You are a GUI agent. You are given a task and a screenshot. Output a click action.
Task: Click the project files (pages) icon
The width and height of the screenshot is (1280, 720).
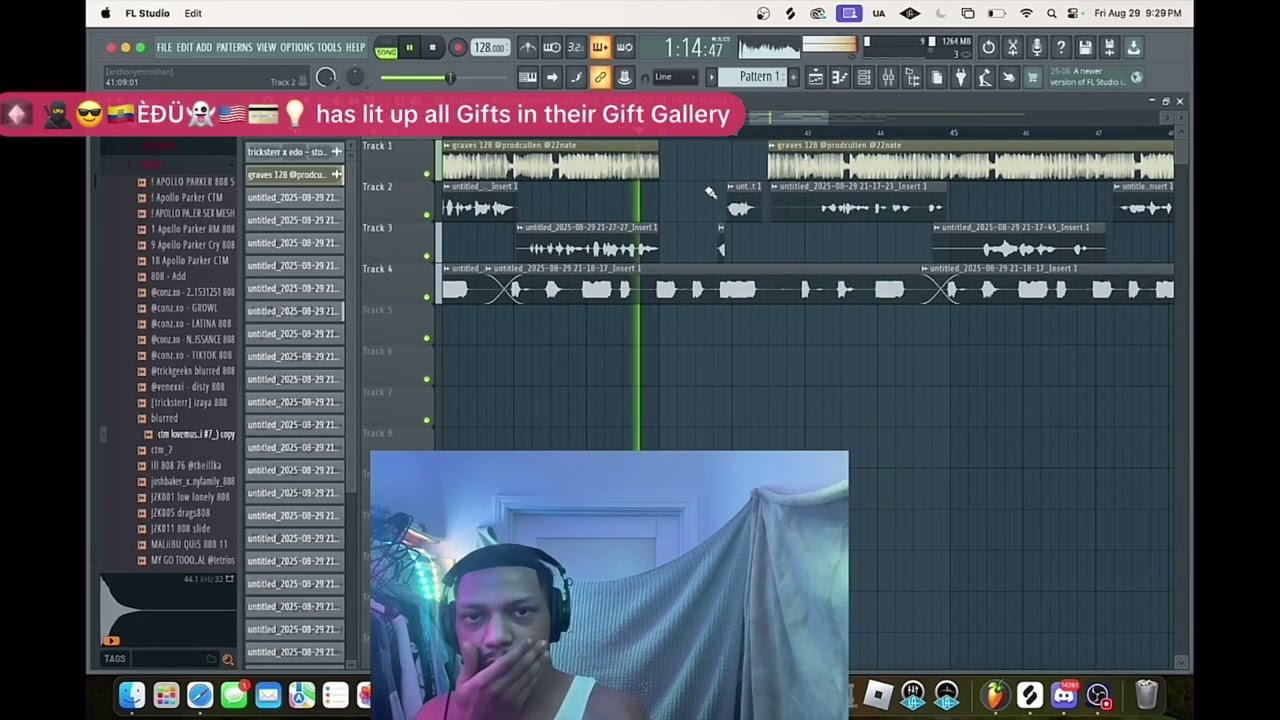[x=937, y=77]
